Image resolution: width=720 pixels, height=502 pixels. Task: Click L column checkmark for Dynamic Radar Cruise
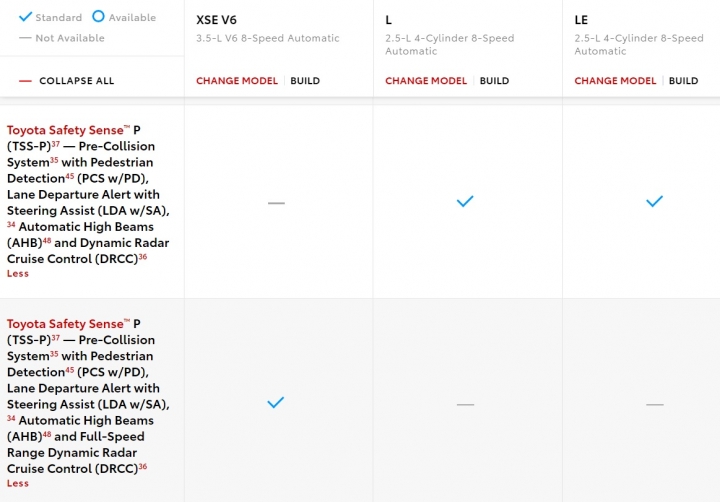pyautogui.click(x=465, y=201)
